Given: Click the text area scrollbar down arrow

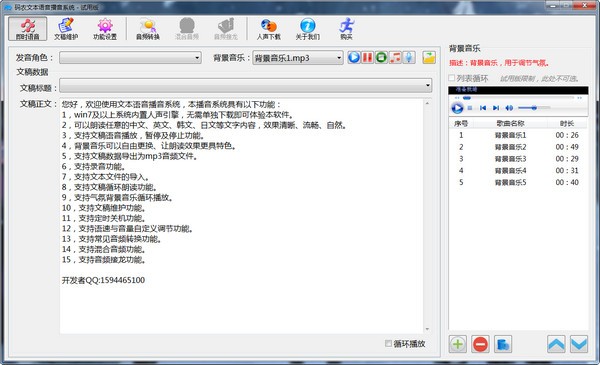Looking at the screenshot, I should [427, 329].
